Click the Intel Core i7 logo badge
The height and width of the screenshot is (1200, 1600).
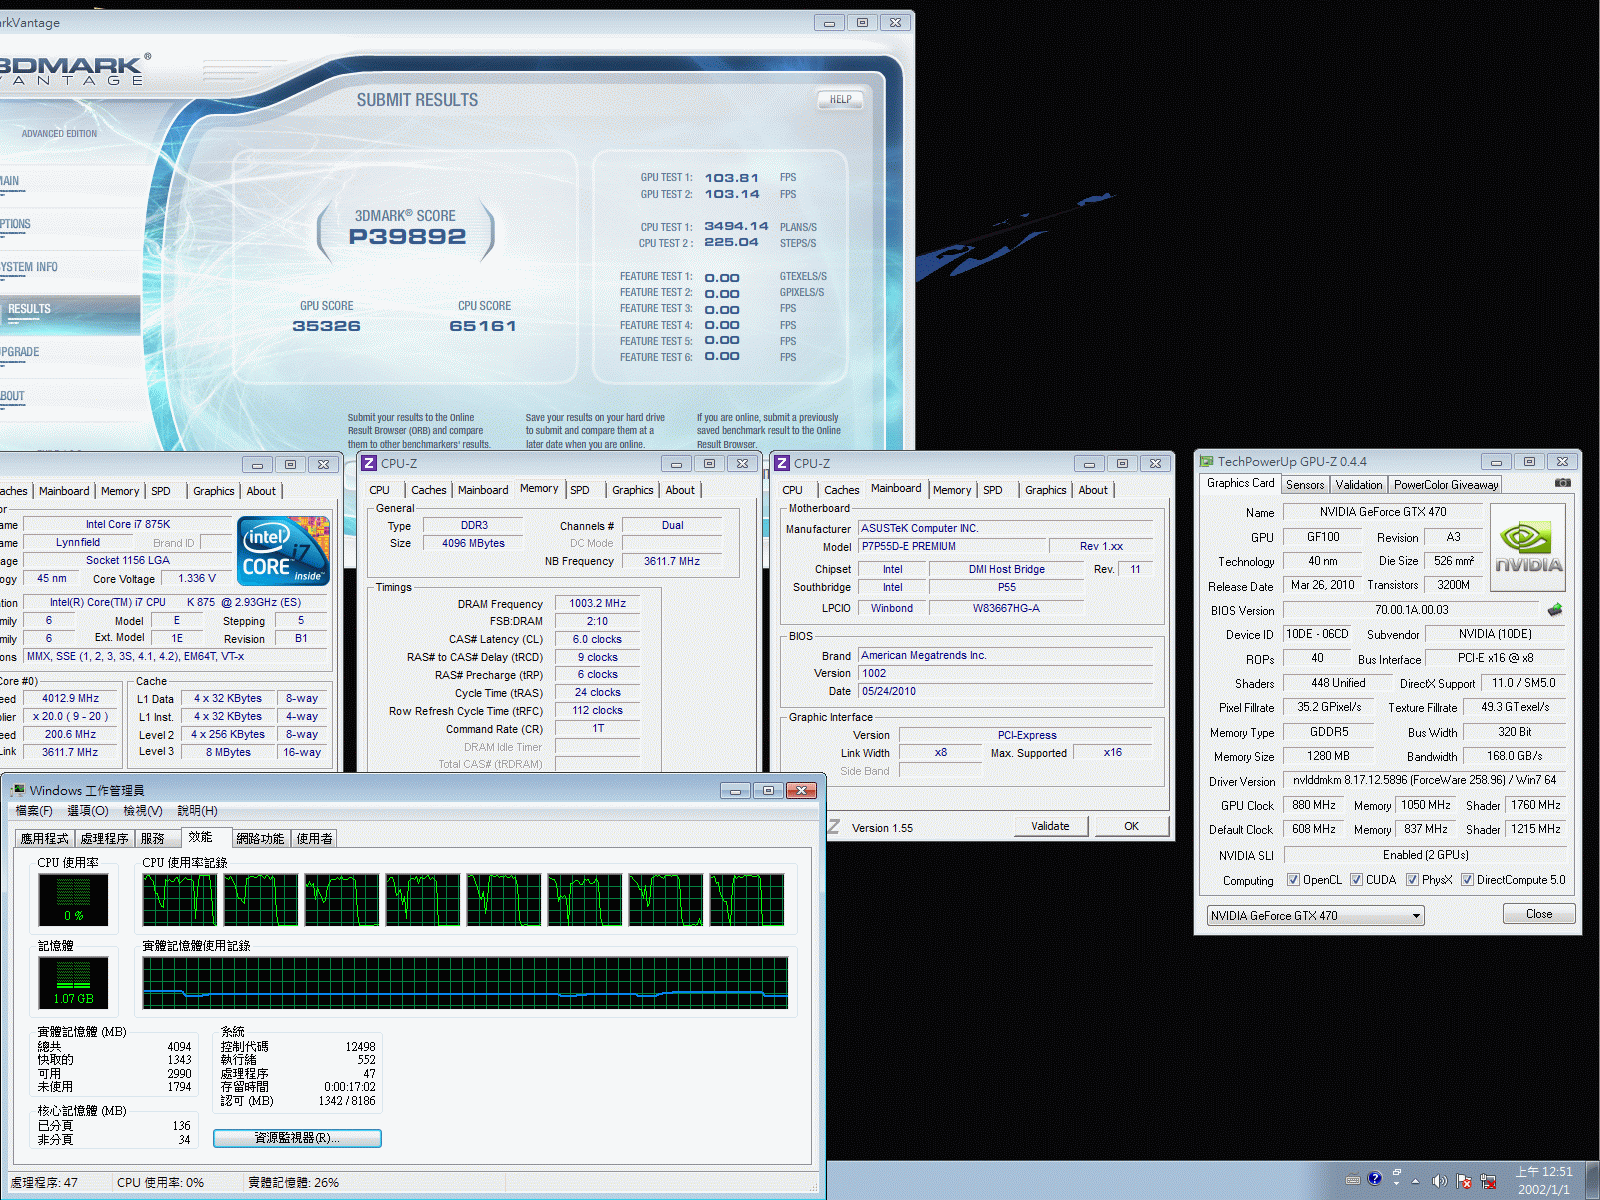point(284,551)
